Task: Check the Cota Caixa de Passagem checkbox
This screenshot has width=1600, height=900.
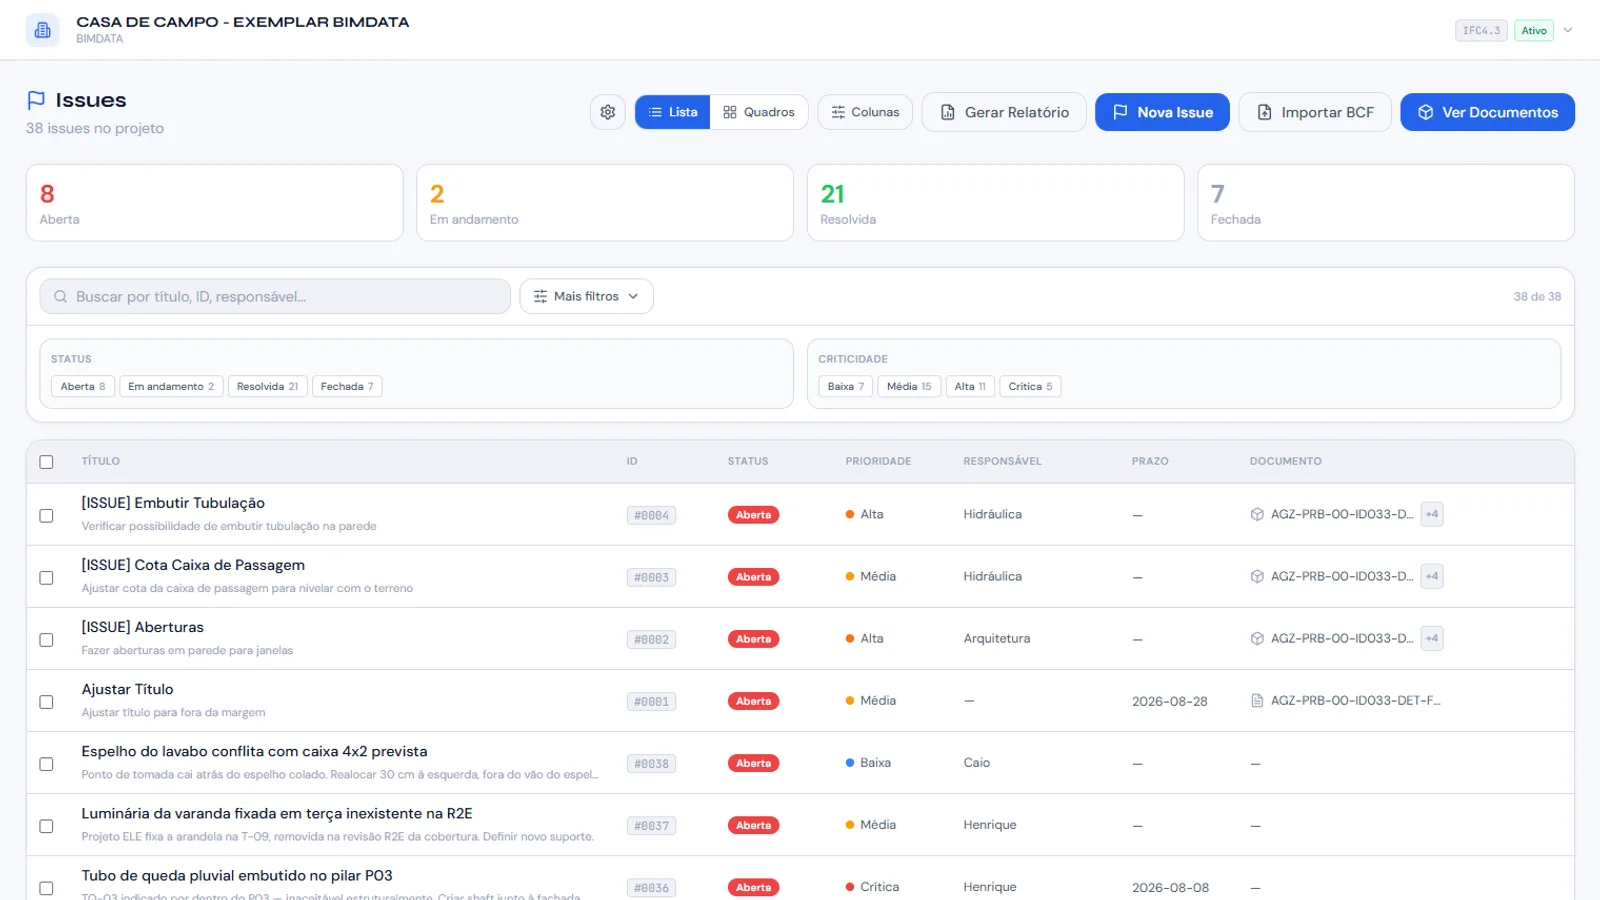Action: point(46,577)
